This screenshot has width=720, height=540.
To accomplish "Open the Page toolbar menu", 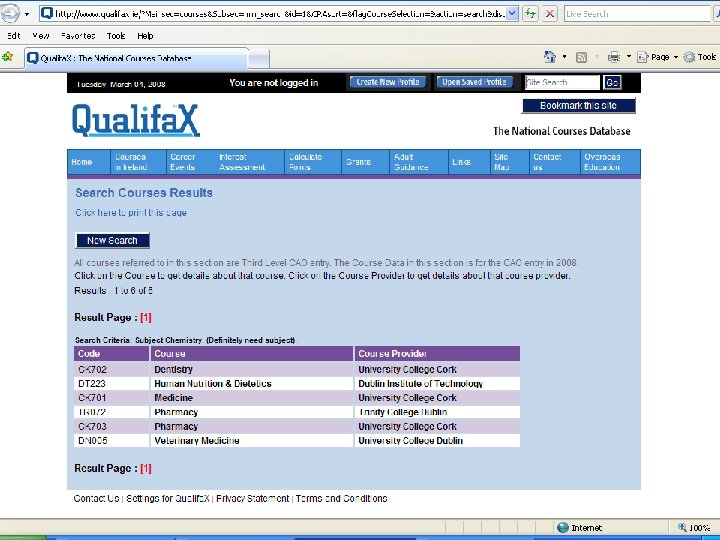I will (x=657, y=57).
